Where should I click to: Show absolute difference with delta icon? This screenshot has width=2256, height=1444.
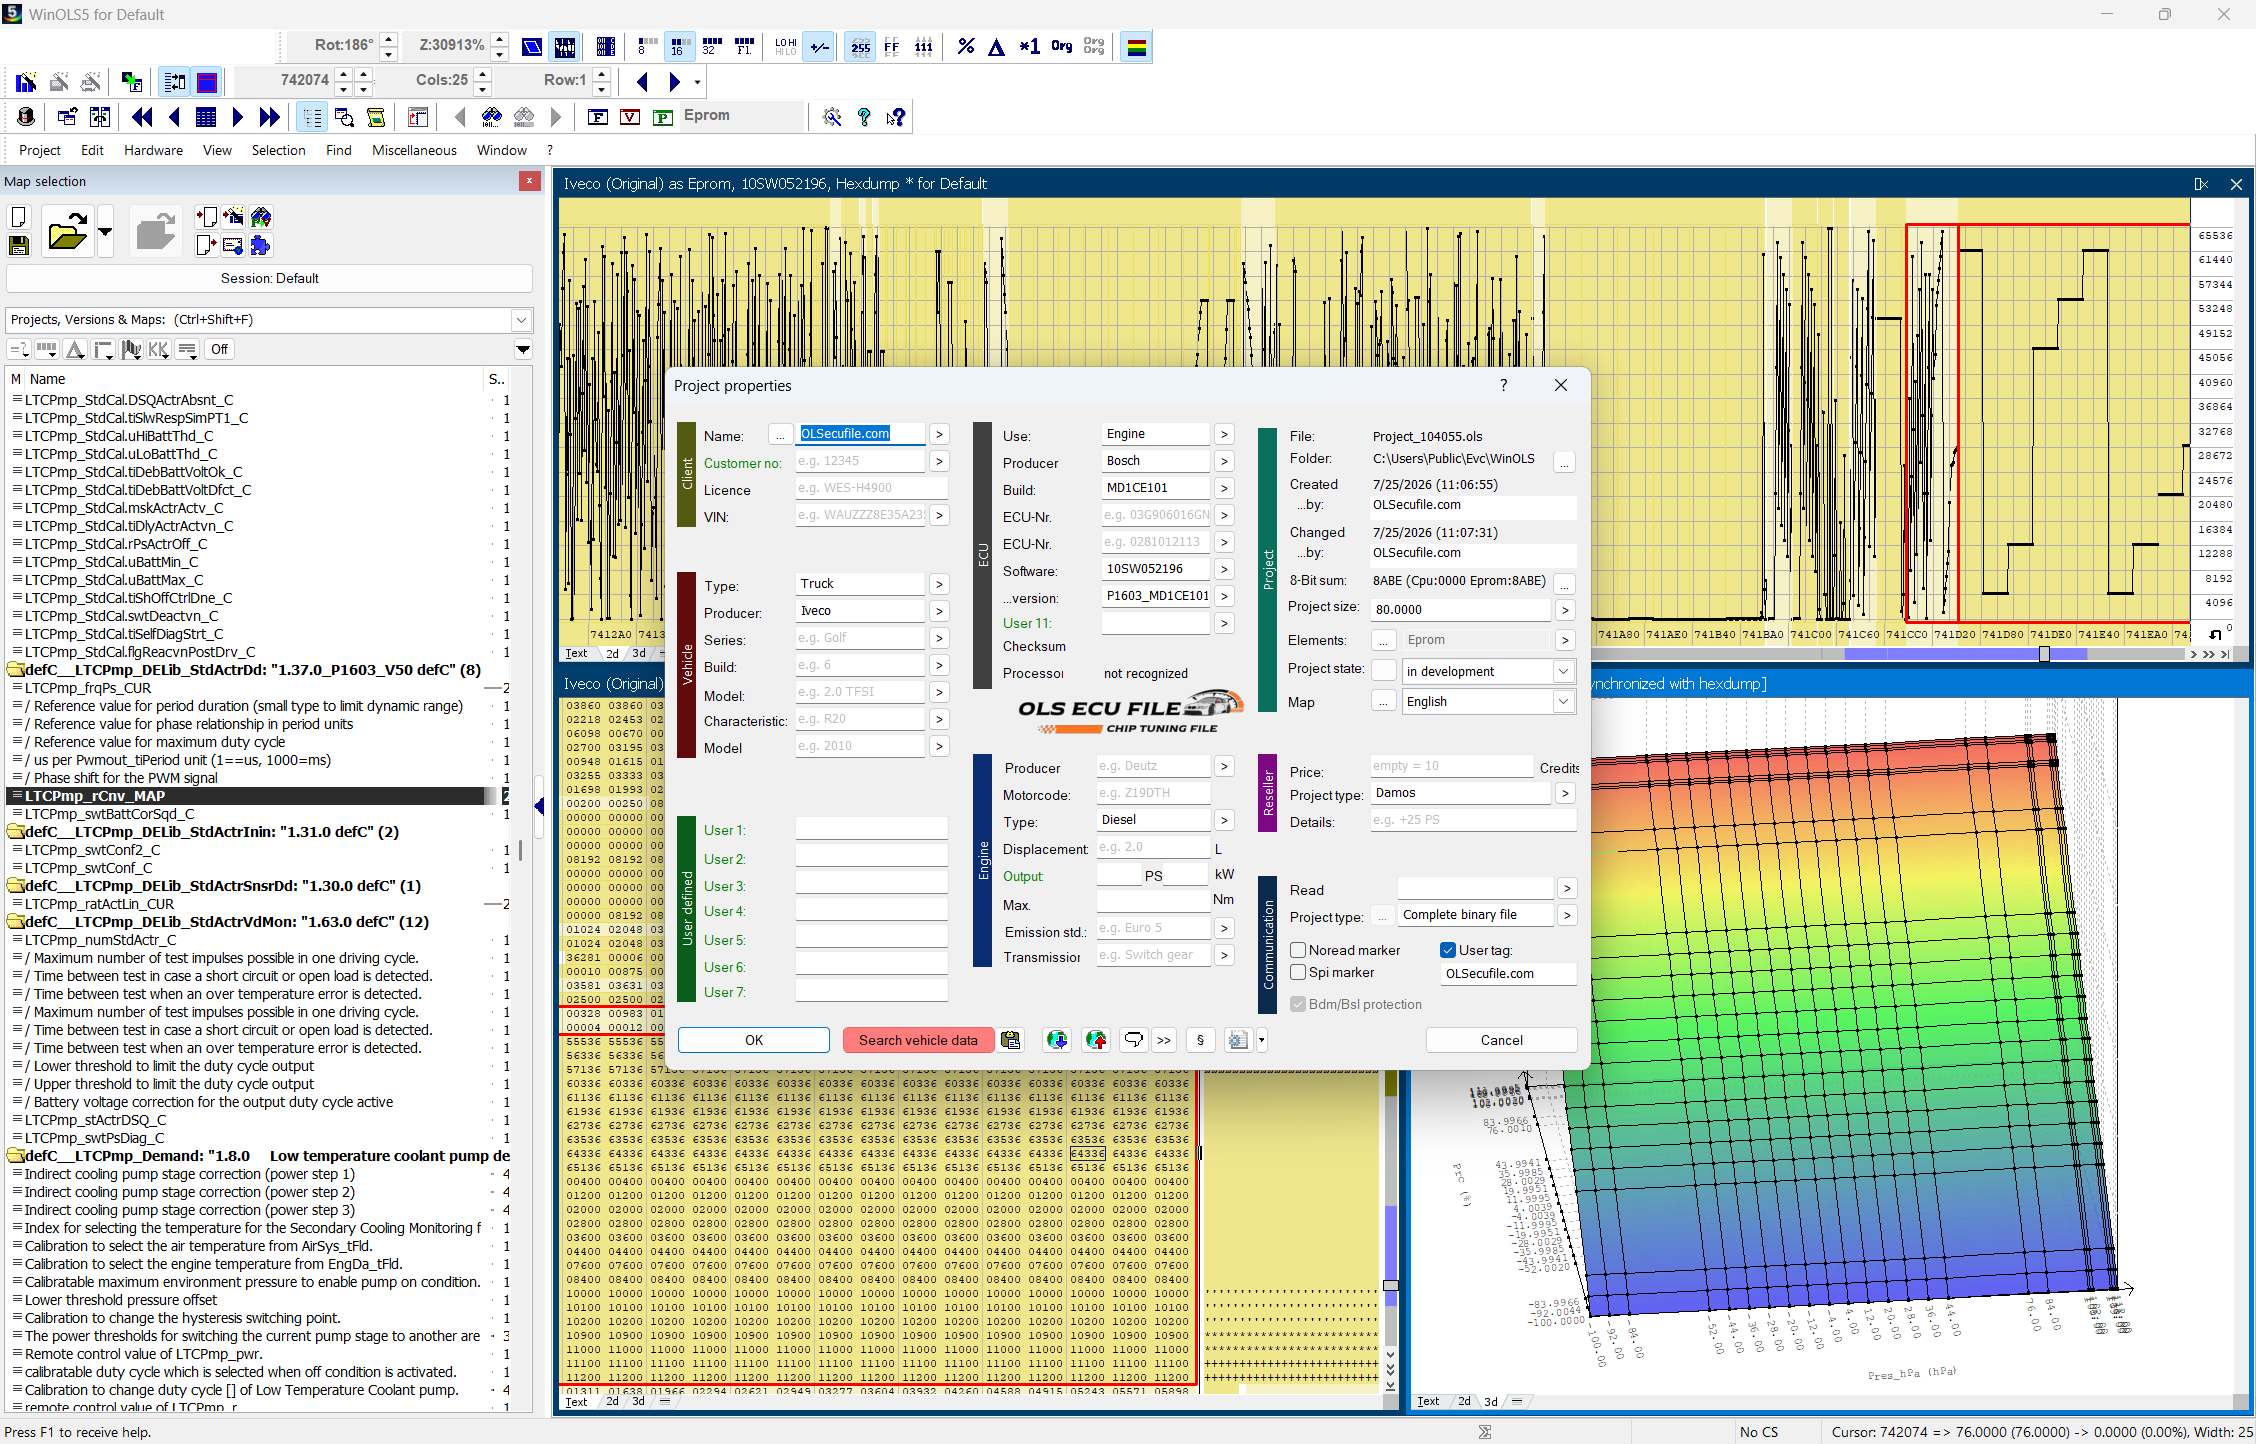pos(996,47)
